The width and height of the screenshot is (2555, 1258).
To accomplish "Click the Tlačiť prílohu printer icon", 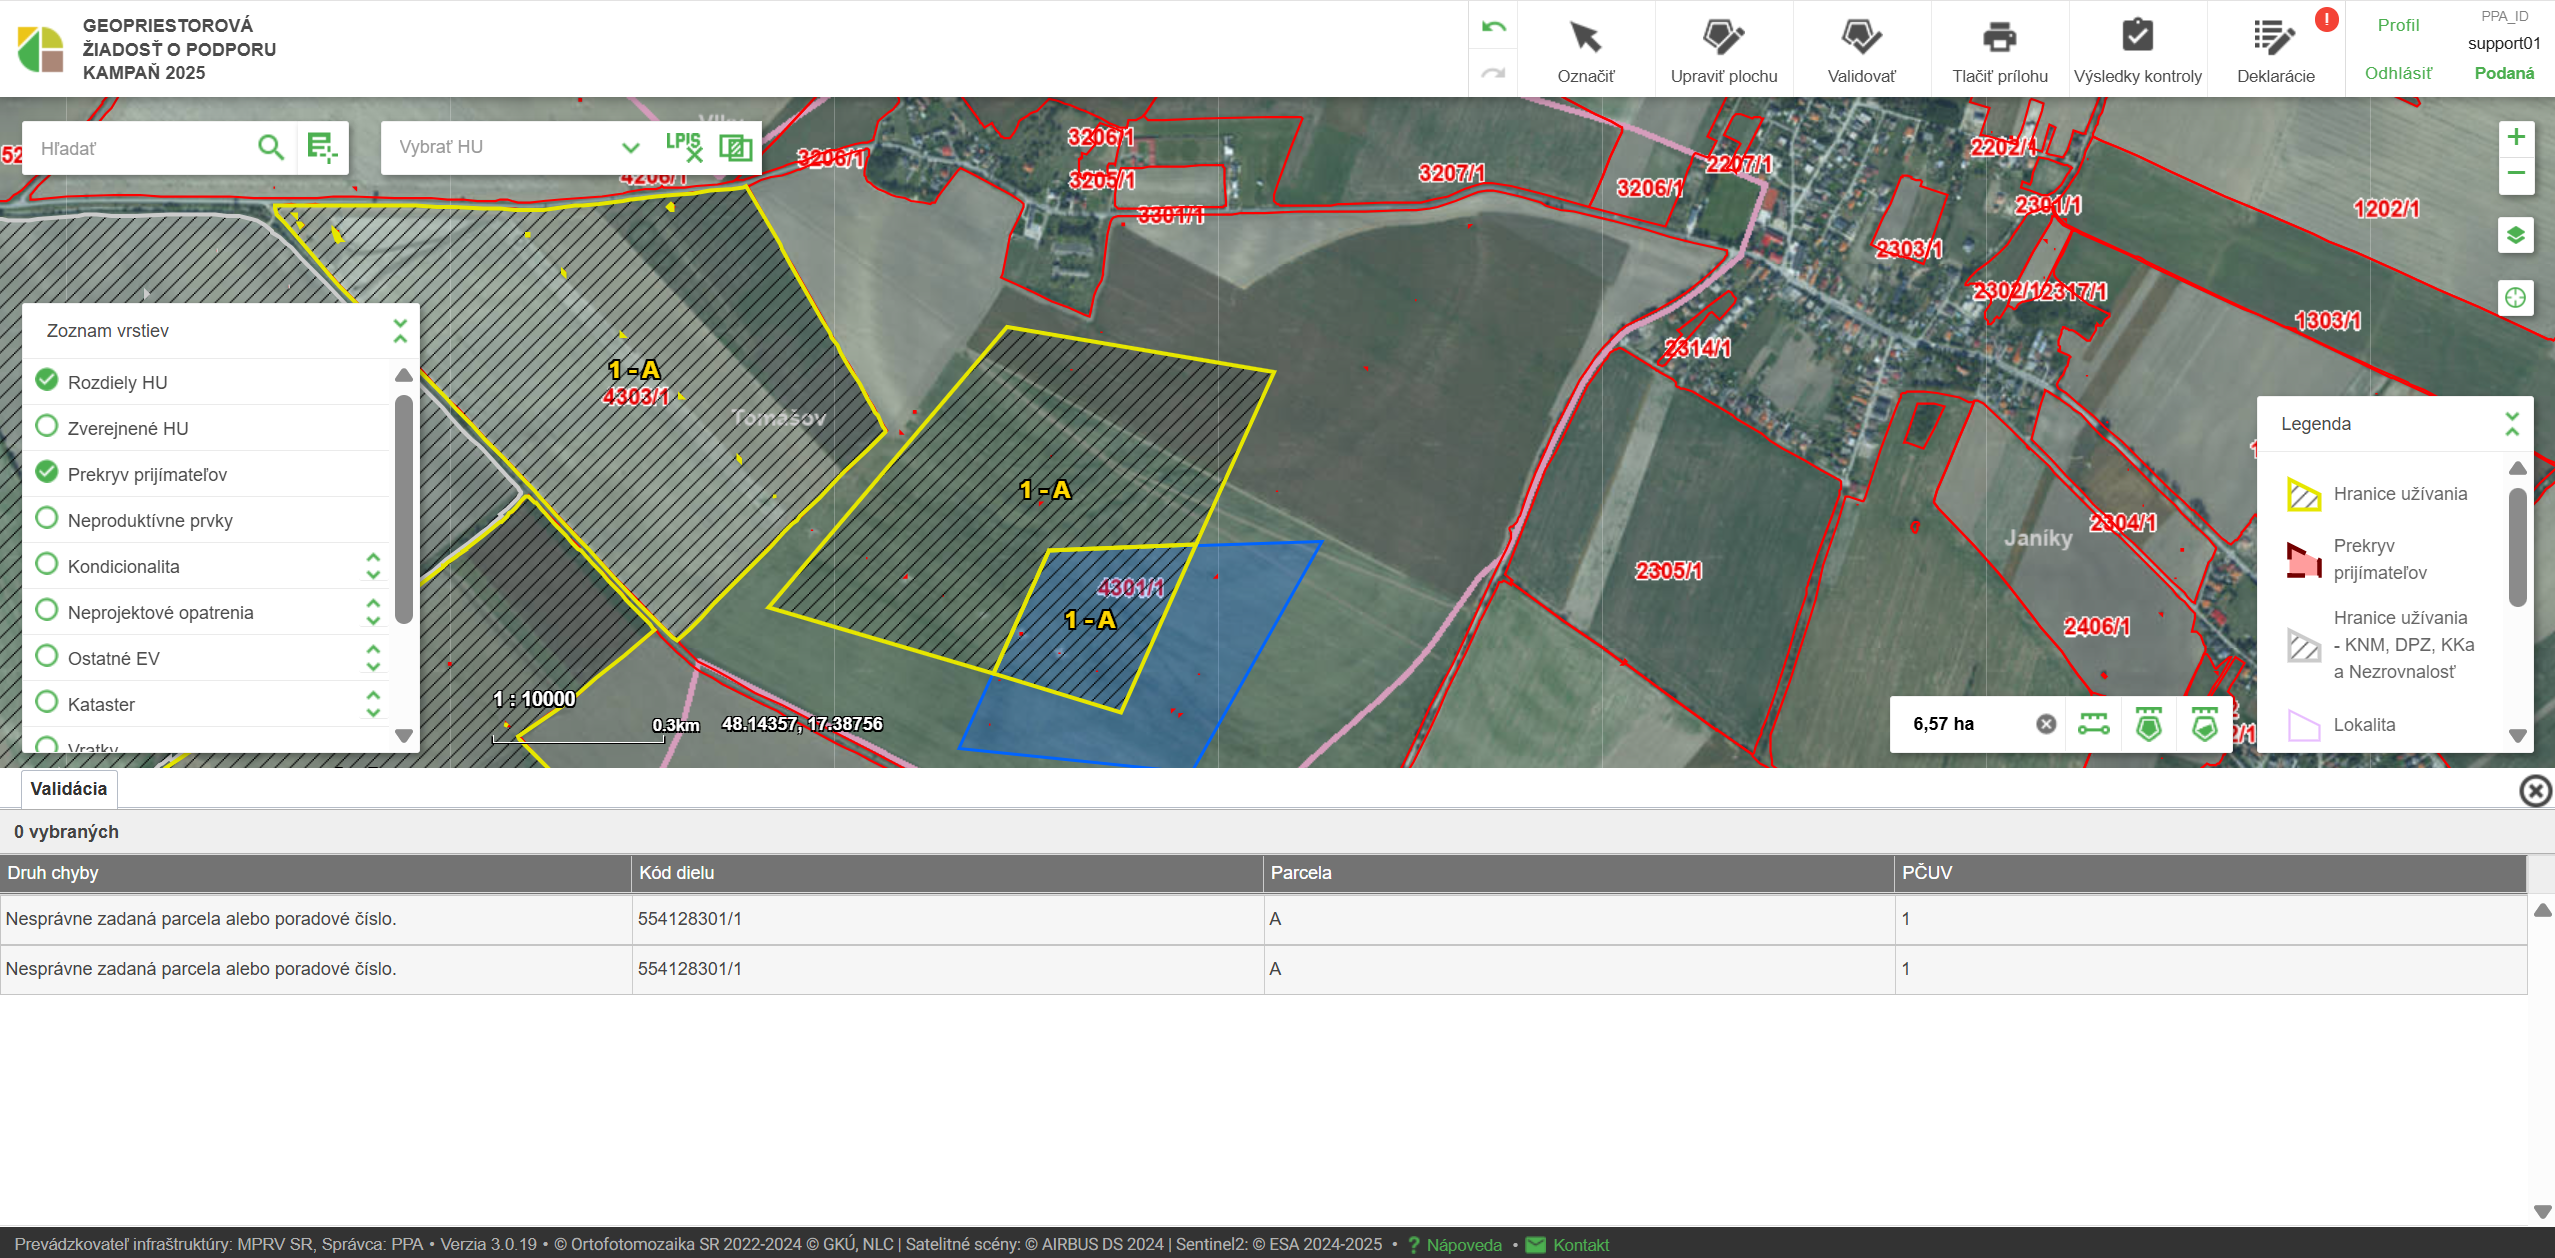I will (1999, 38).
